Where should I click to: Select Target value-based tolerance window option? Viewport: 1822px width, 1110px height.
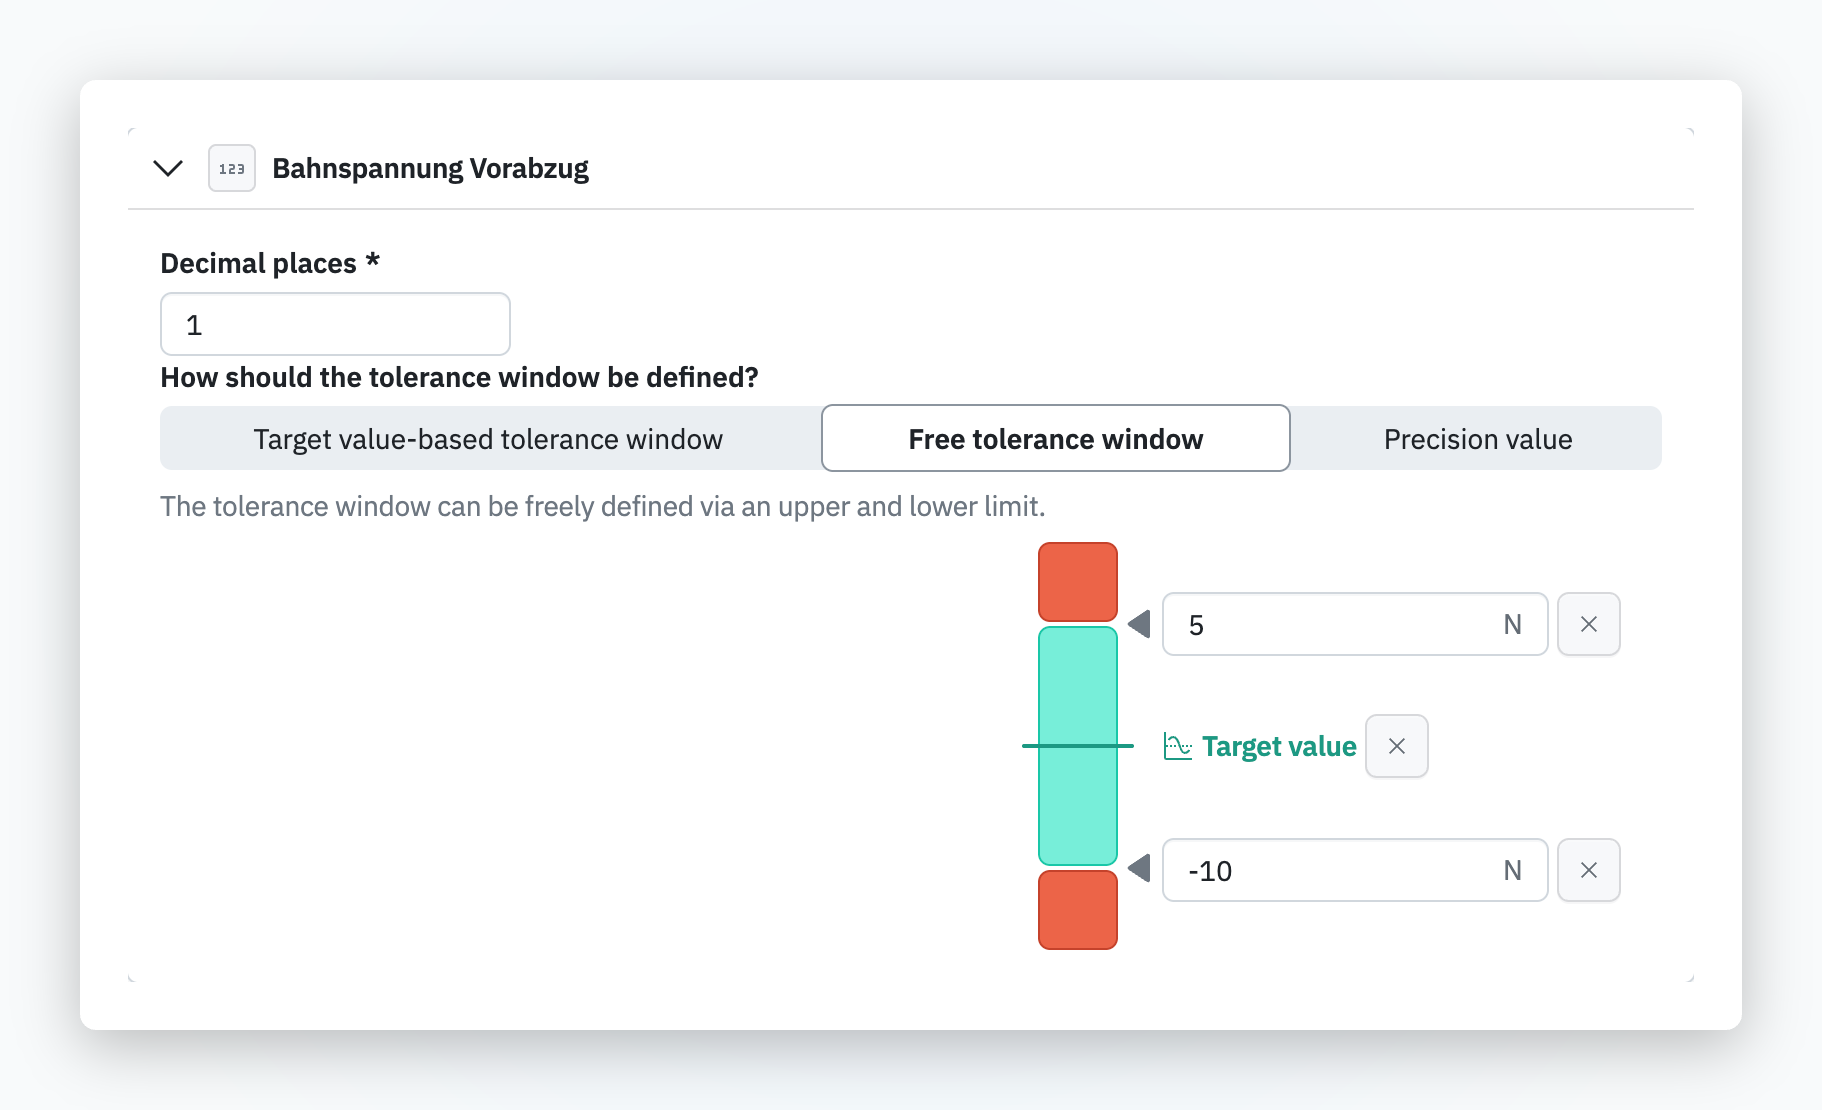click(488, 439)
